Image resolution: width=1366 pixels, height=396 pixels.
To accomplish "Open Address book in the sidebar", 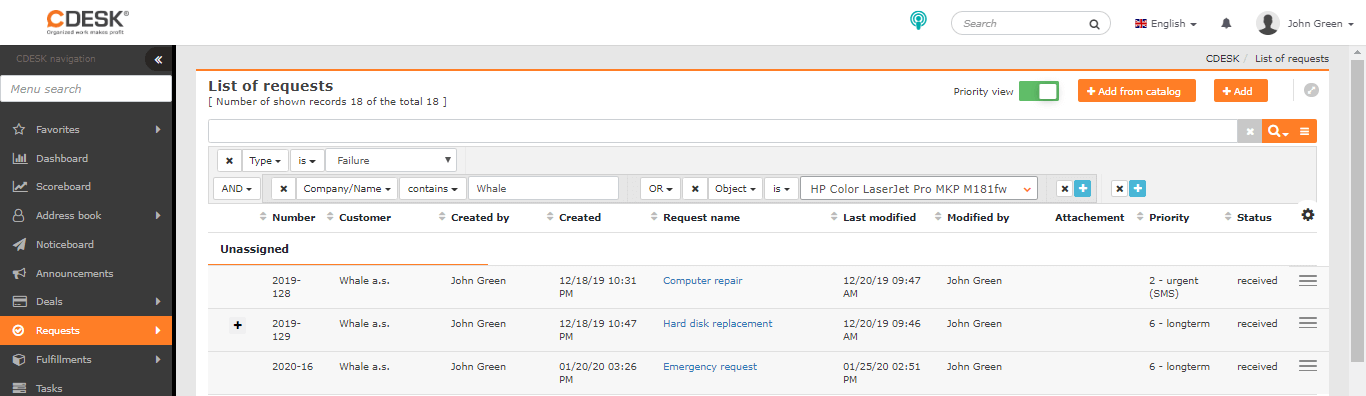I will (x=86, y=215).
